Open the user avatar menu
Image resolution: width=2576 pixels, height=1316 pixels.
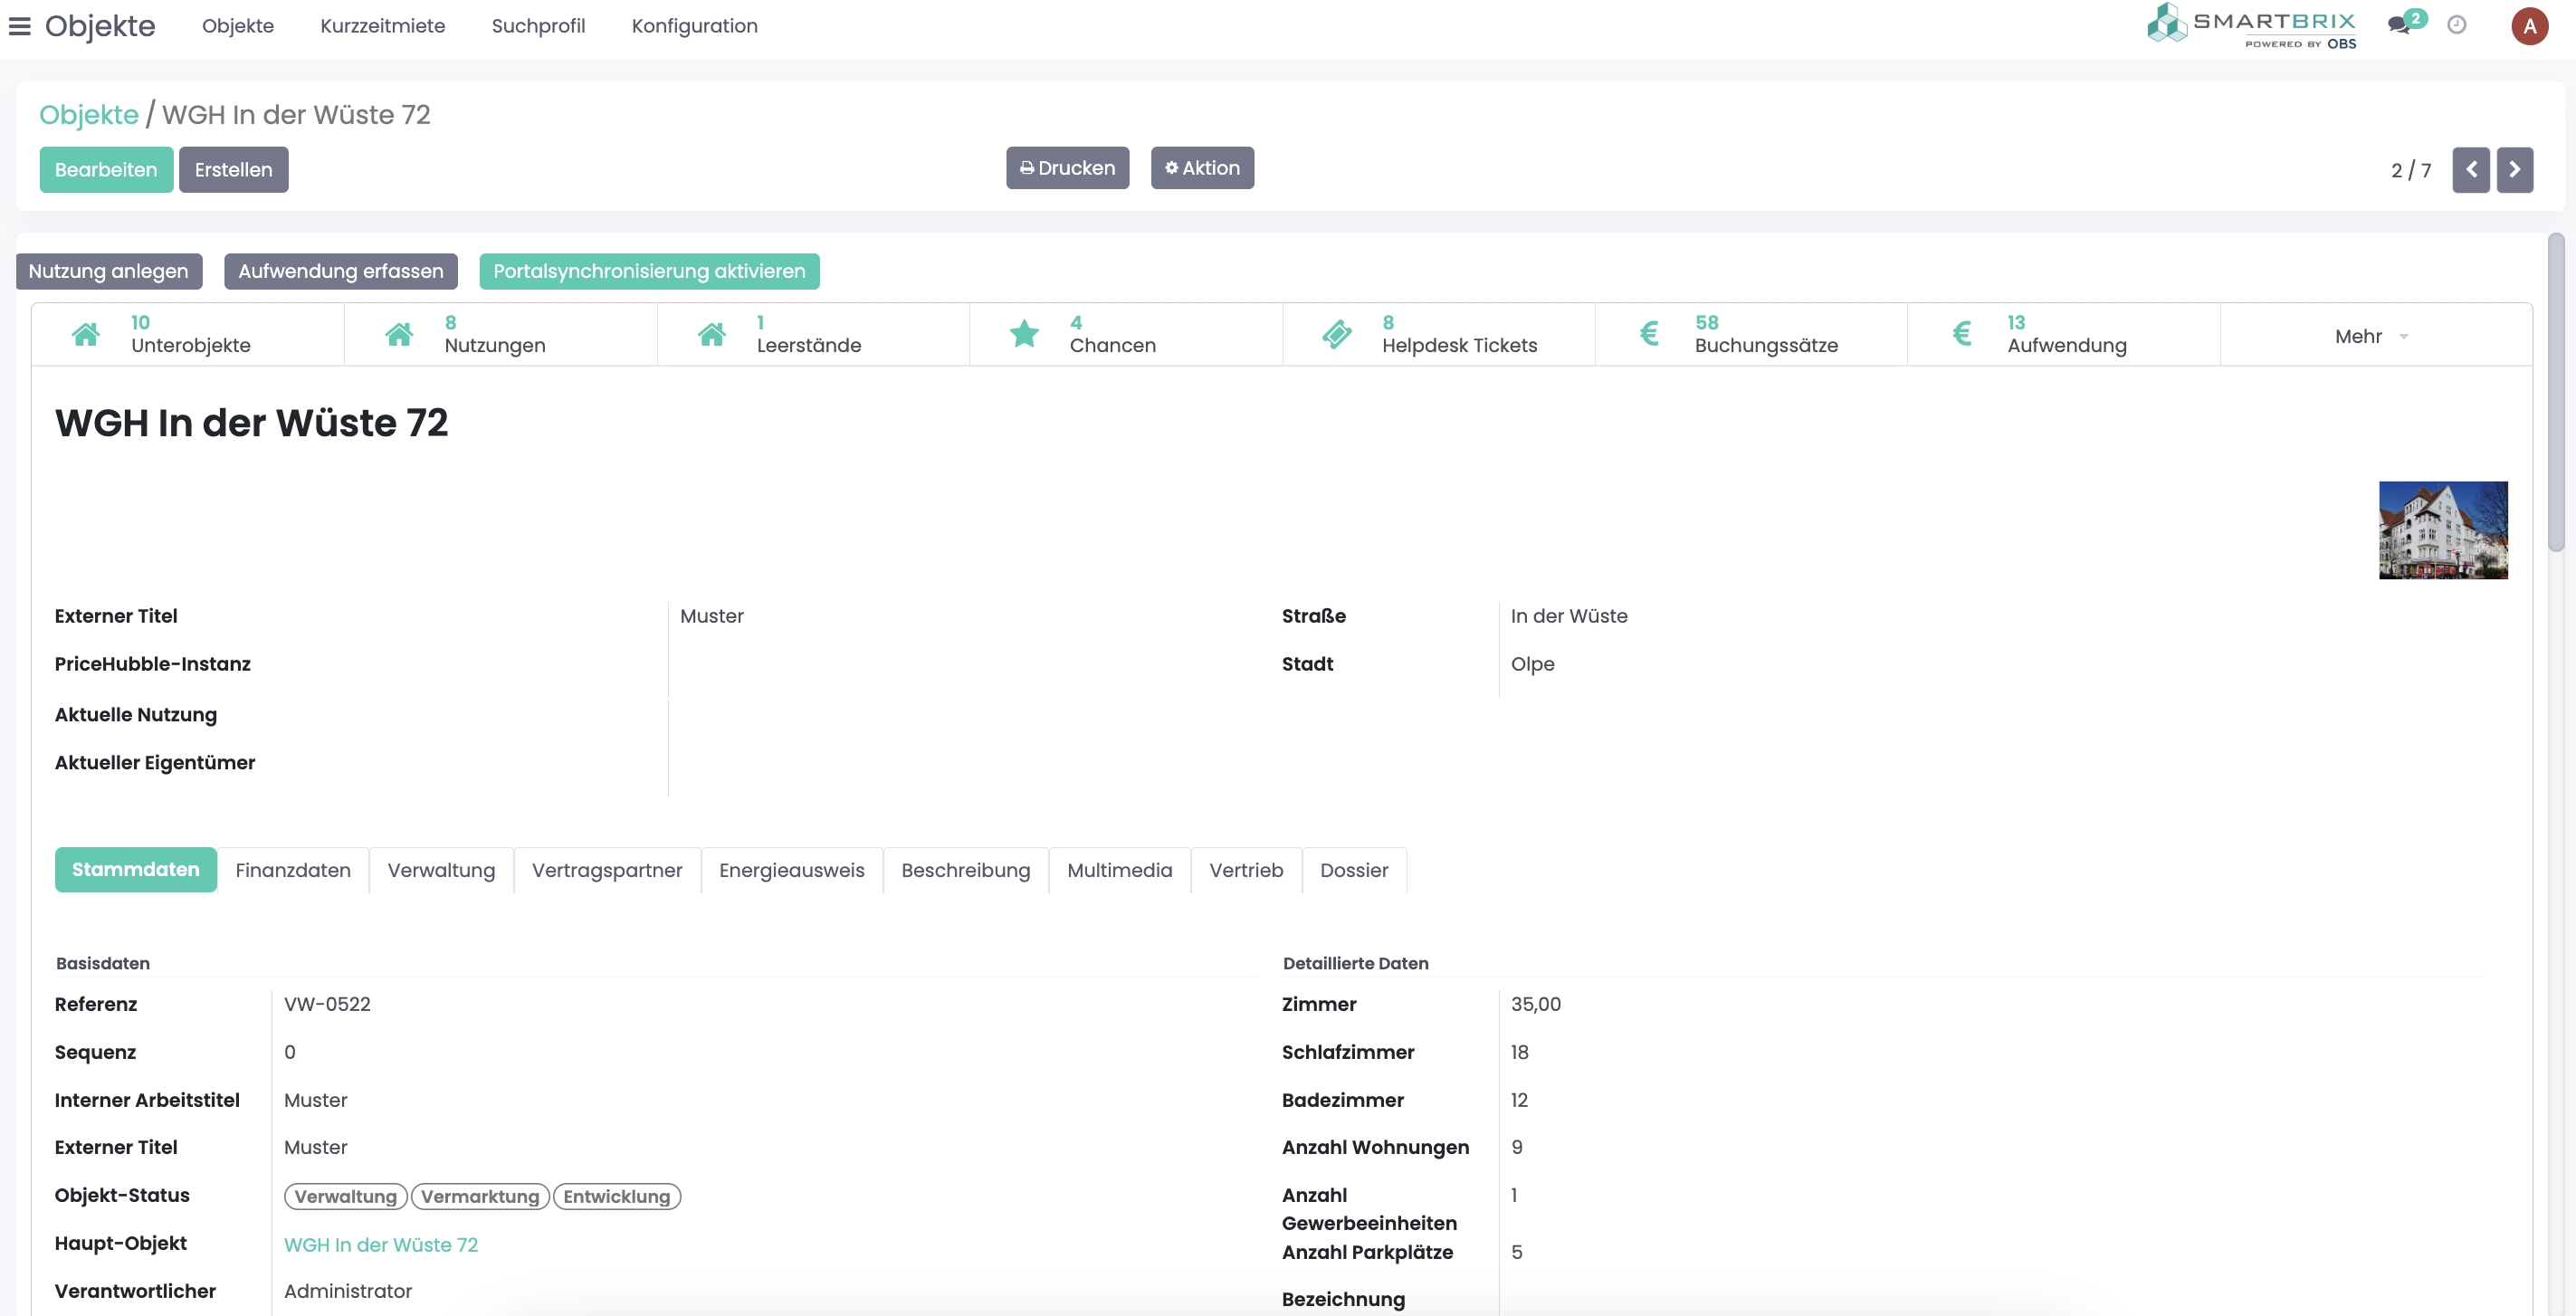point(2529,26)
